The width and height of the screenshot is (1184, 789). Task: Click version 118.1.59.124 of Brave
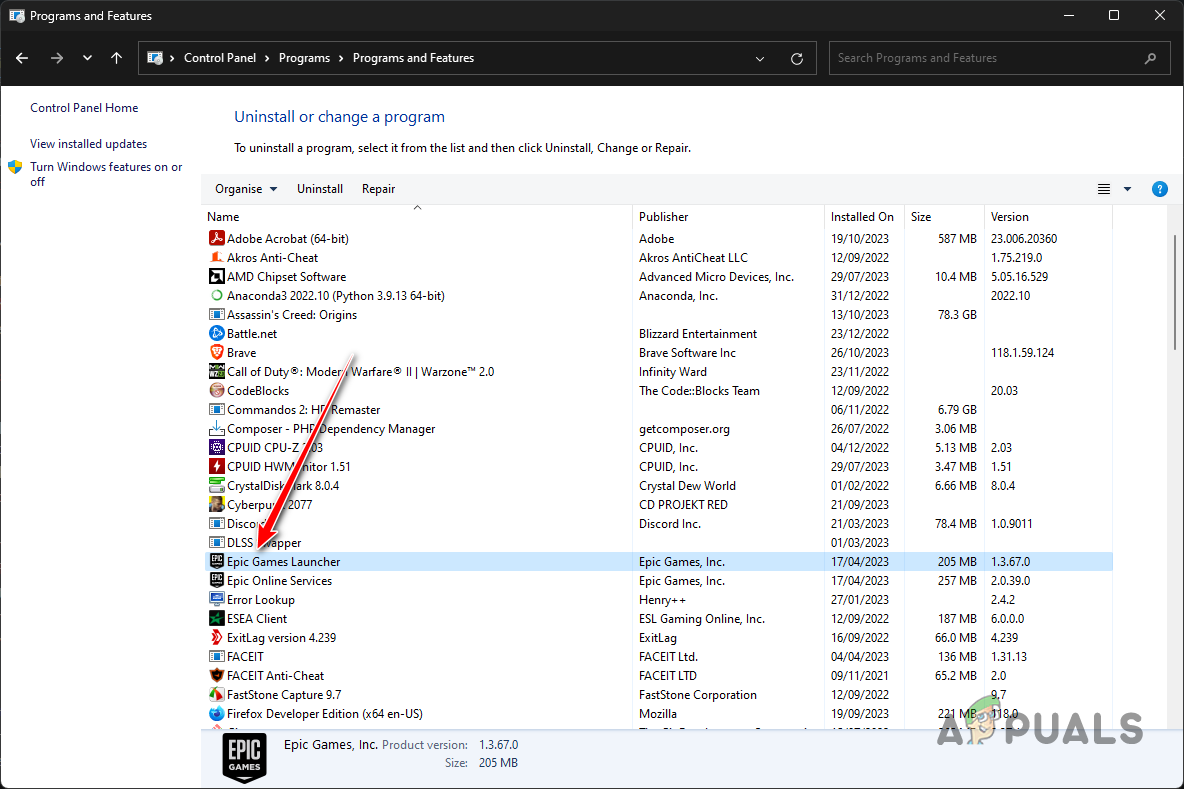click(x=1022, y=353)
